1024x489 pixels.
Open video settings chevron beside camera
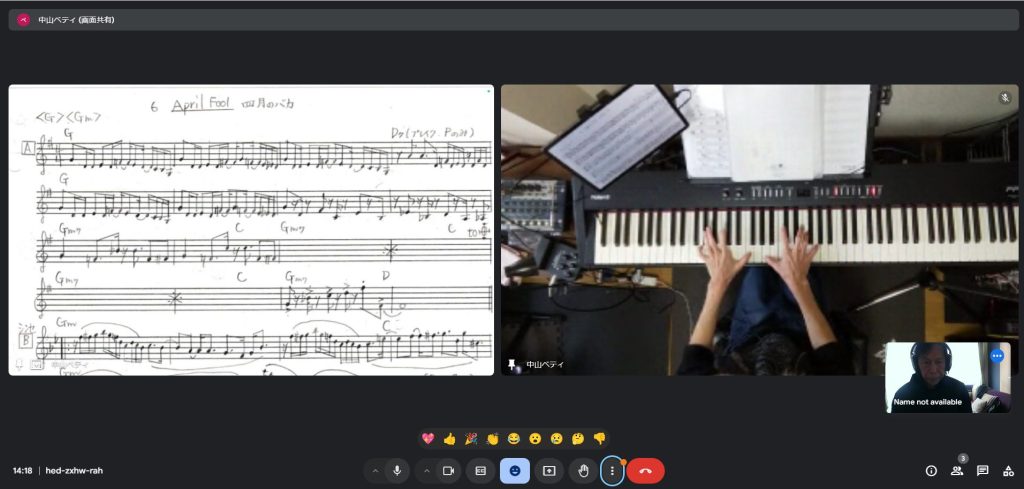pos(426,471)
